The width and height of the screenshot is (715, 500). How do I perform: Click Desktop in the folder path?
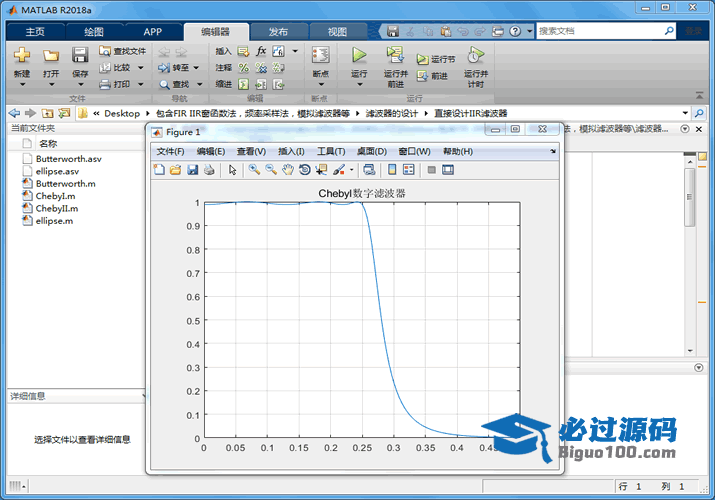122,113
